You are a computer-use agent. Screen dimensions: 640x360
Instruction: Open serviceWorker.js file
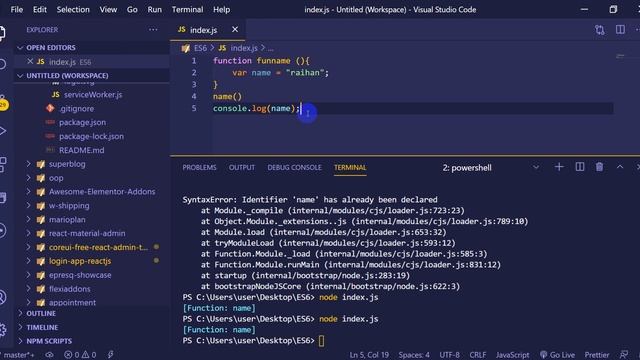click(x=93, y=94)
